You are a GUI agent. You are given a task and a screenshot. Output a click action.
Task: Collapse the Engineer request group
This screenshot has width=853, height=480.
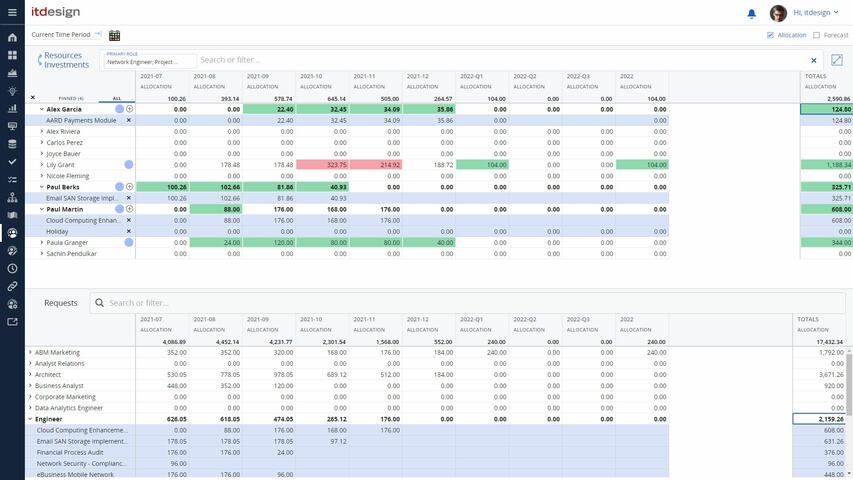[x=30, y=419]
